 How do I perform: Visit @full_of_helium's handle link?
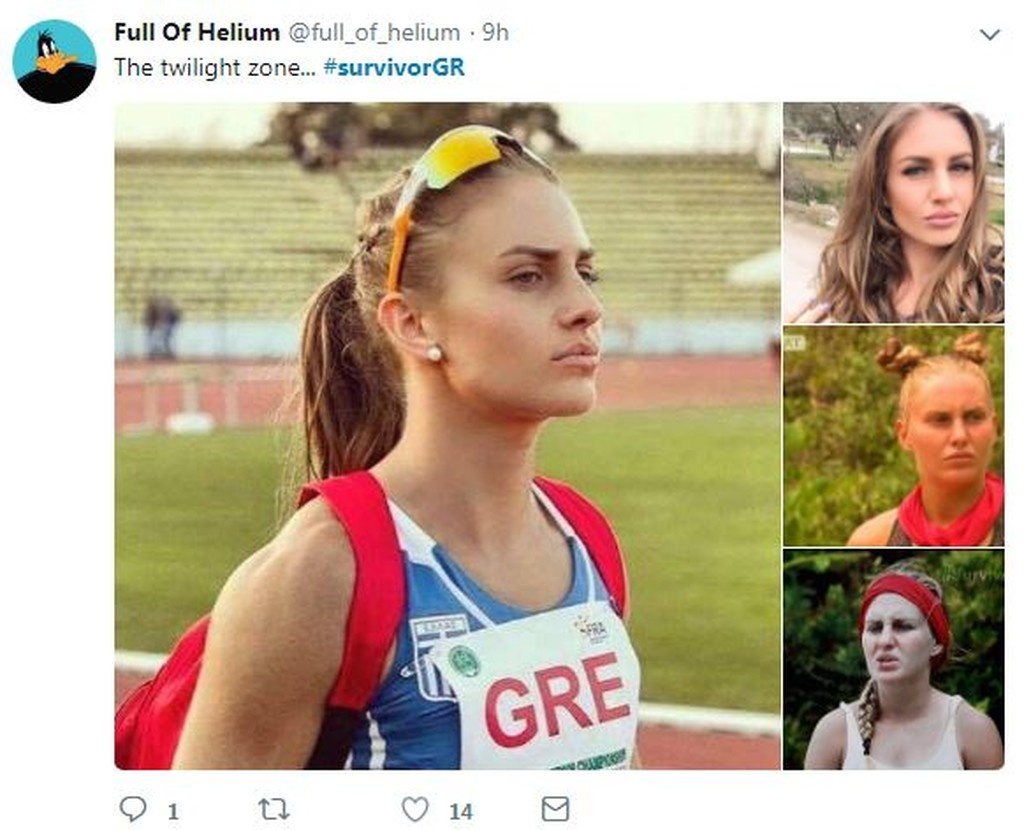[x=377, y=32]
